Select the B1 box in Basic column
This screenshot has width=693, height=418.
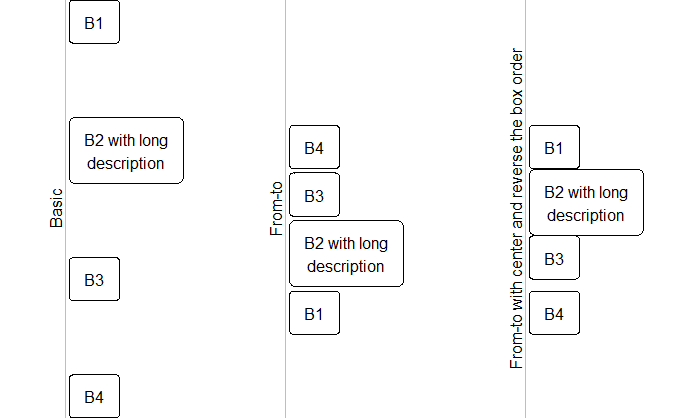(x=94, y=23)
